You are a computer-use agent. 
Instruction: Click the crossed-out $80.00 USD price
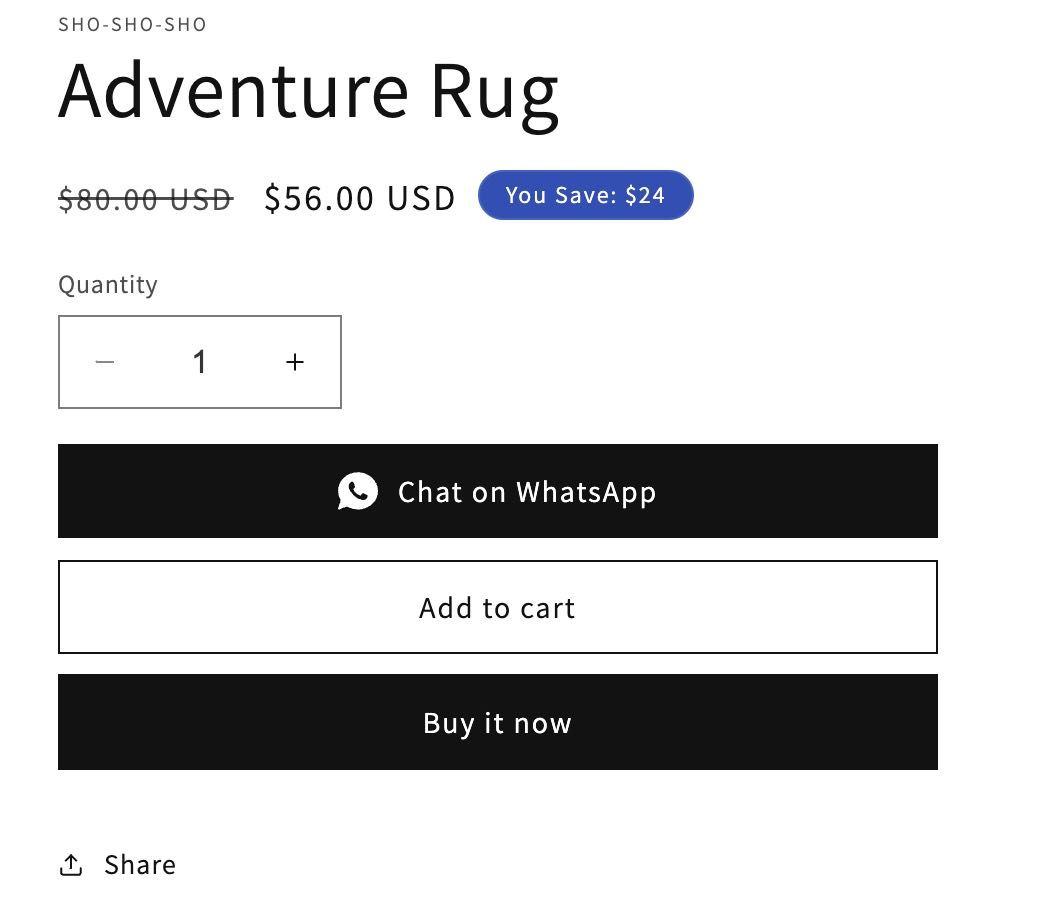pos(145,199)
